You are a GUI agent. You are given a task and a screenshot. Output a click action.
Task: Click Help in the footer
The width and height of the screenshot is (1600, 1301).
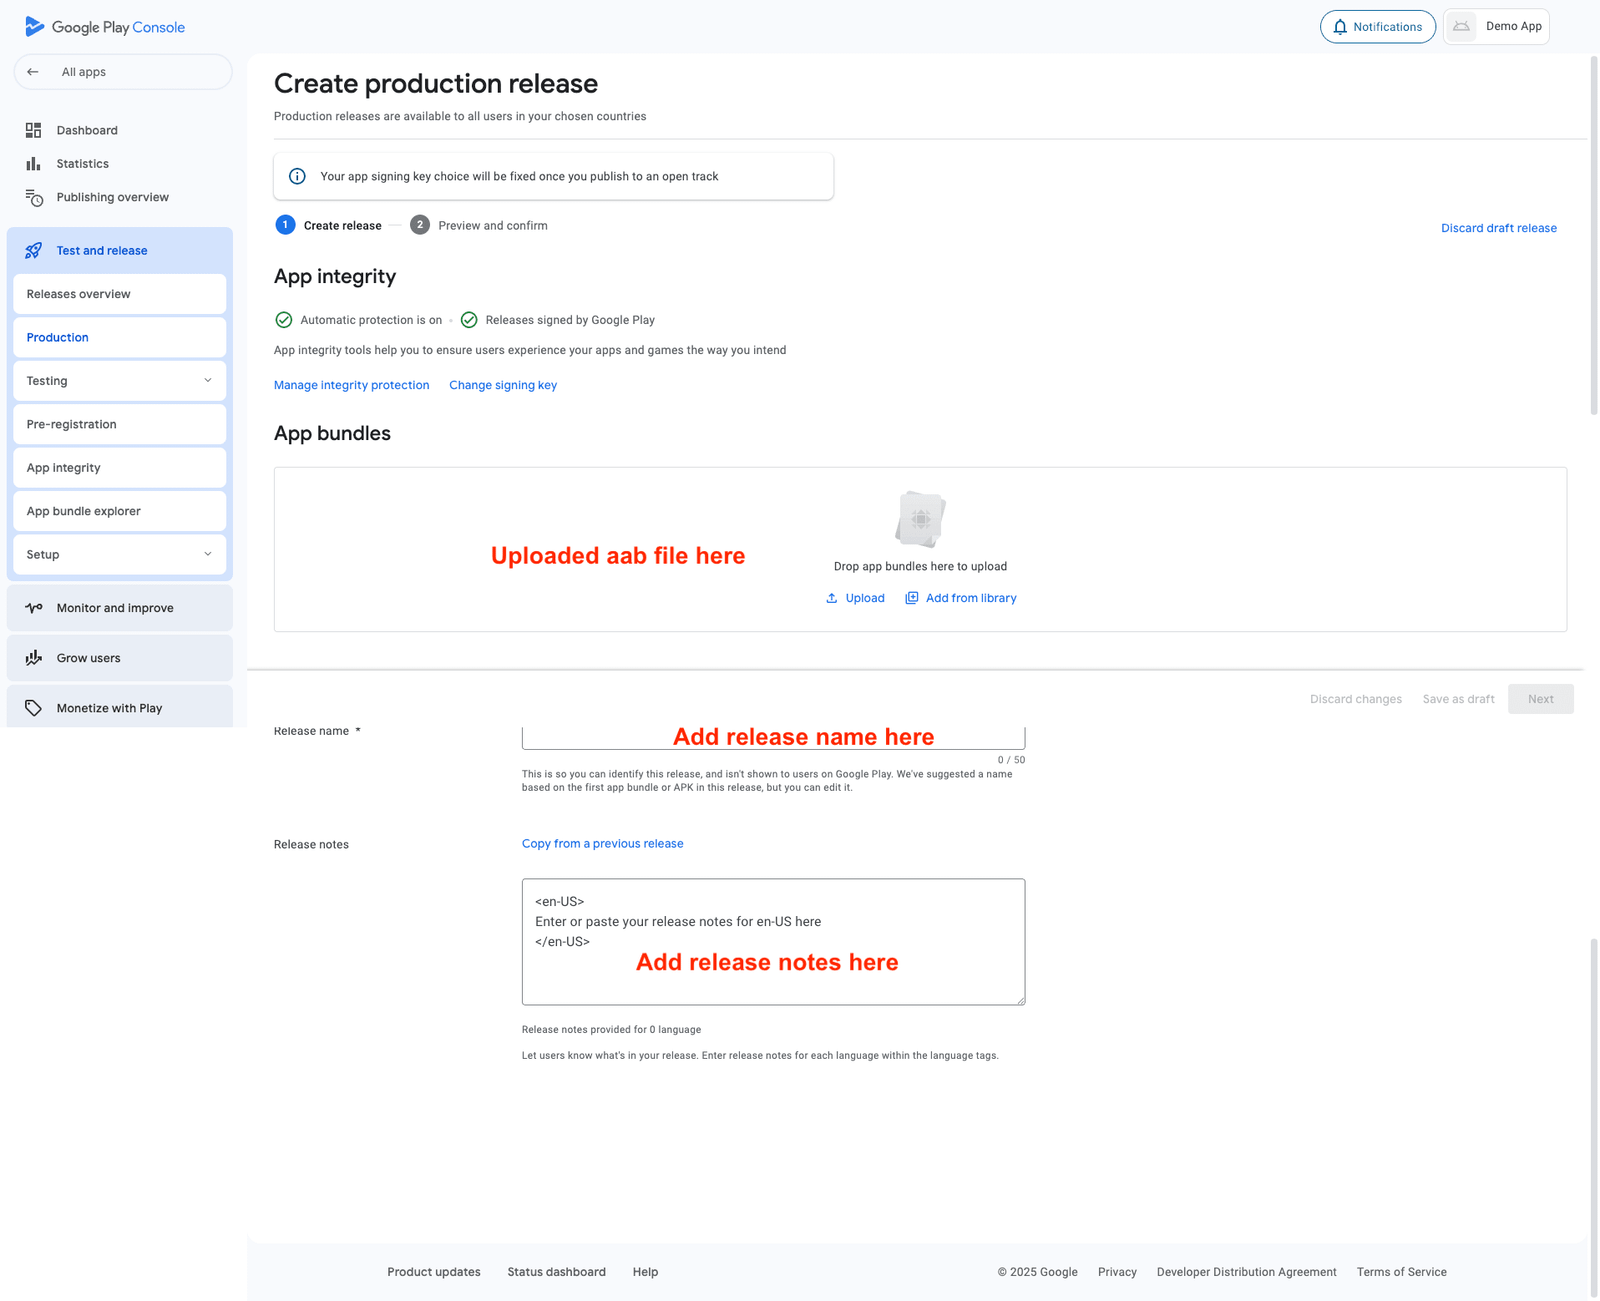pyautogui.click(x=645, y=1272)
